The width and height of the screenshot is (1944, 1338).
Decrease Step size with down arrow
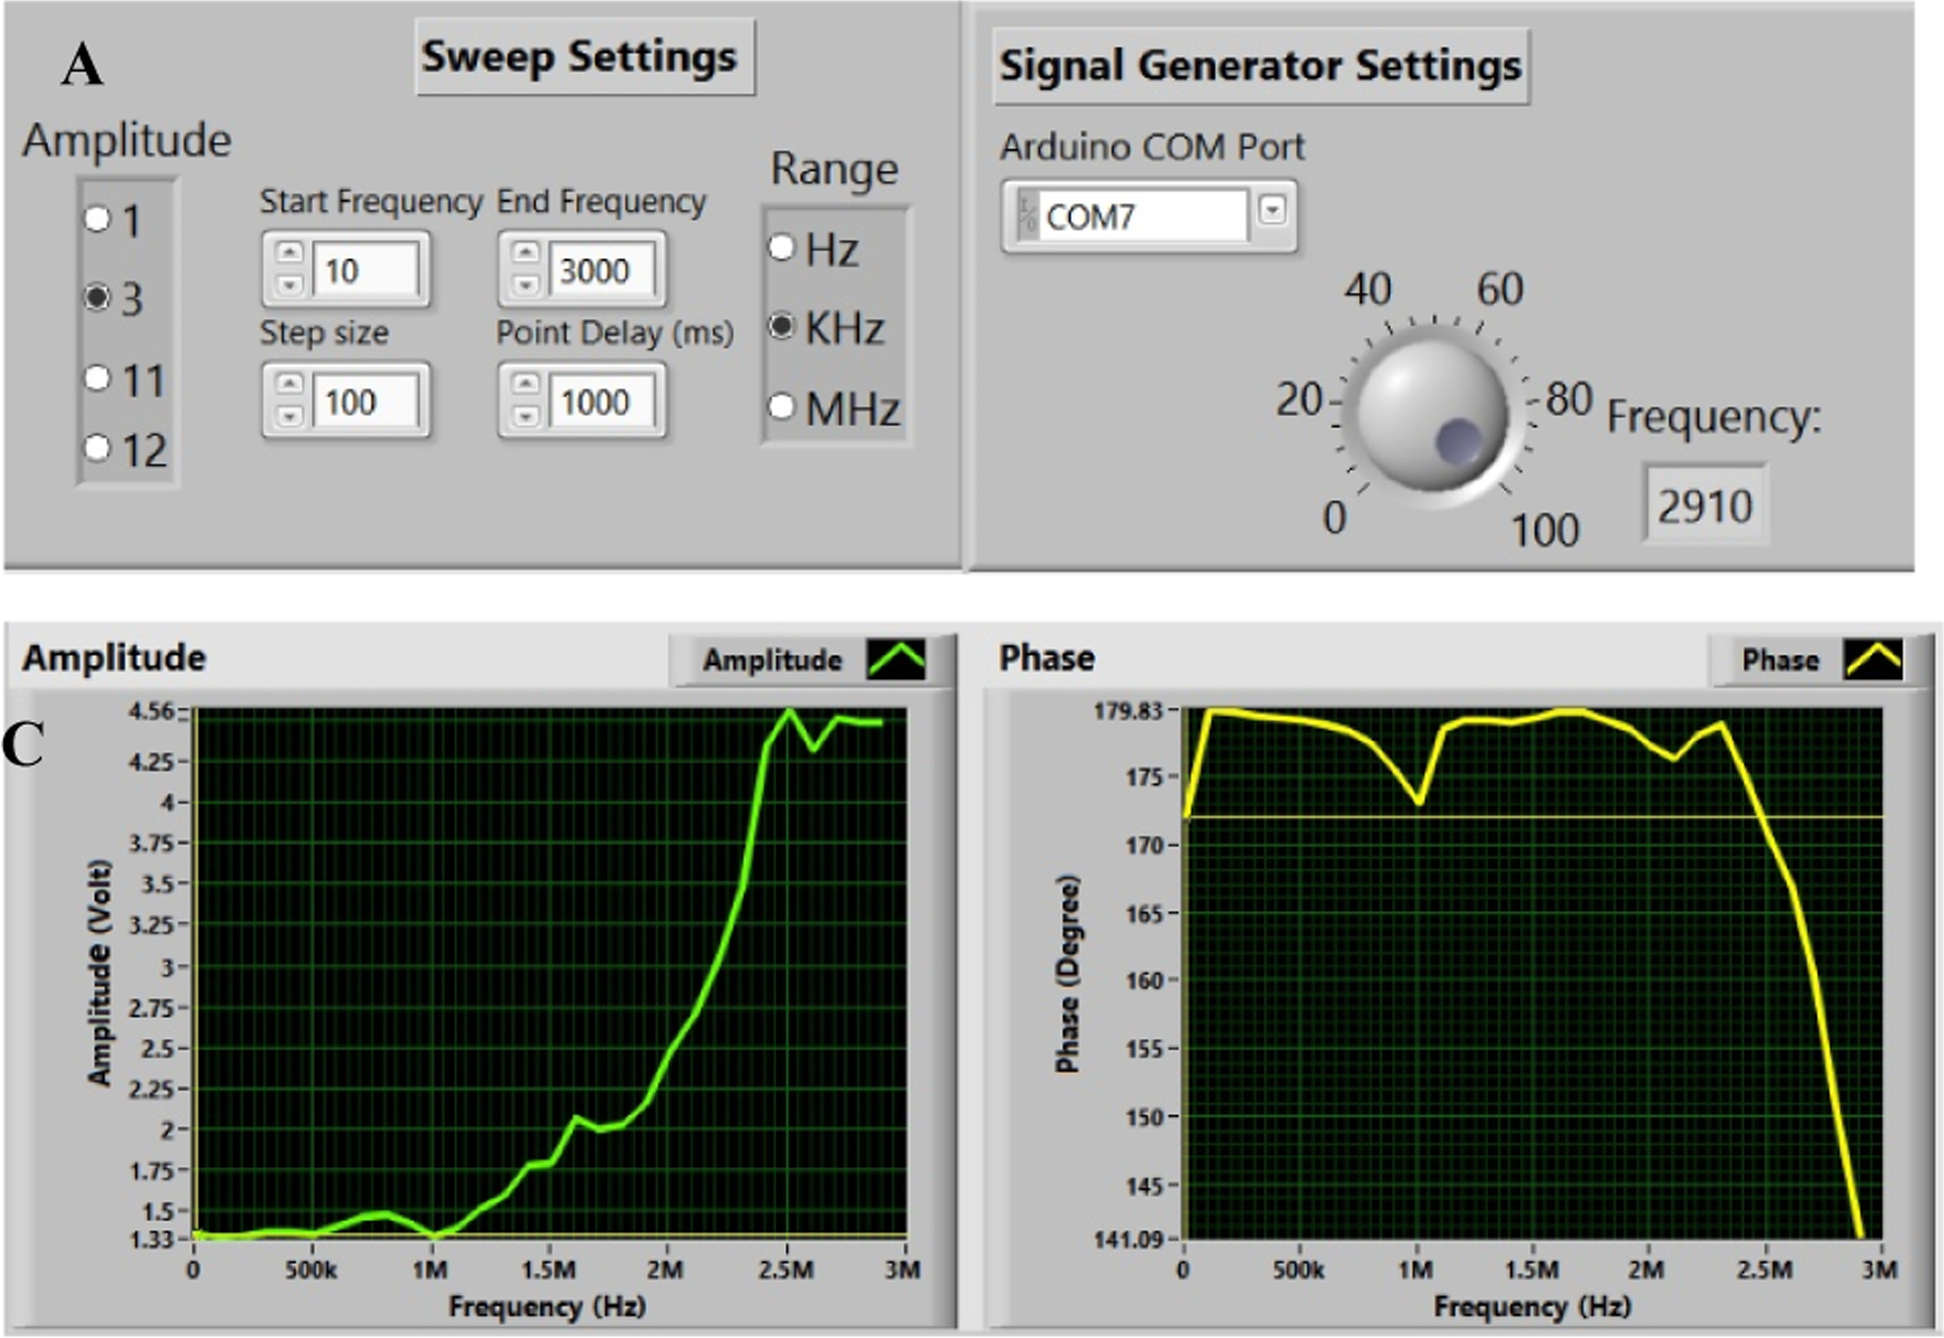(289, 416)
